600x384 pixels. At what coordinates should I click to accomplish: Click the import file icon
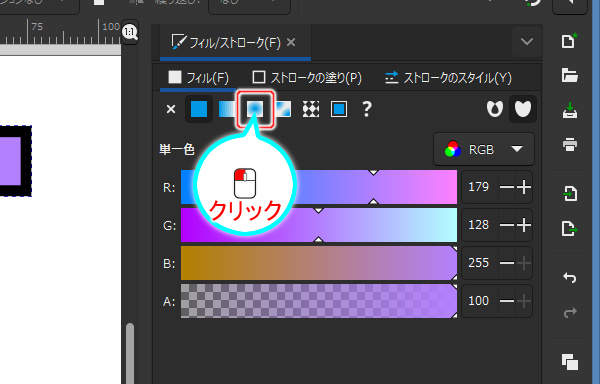570,193
